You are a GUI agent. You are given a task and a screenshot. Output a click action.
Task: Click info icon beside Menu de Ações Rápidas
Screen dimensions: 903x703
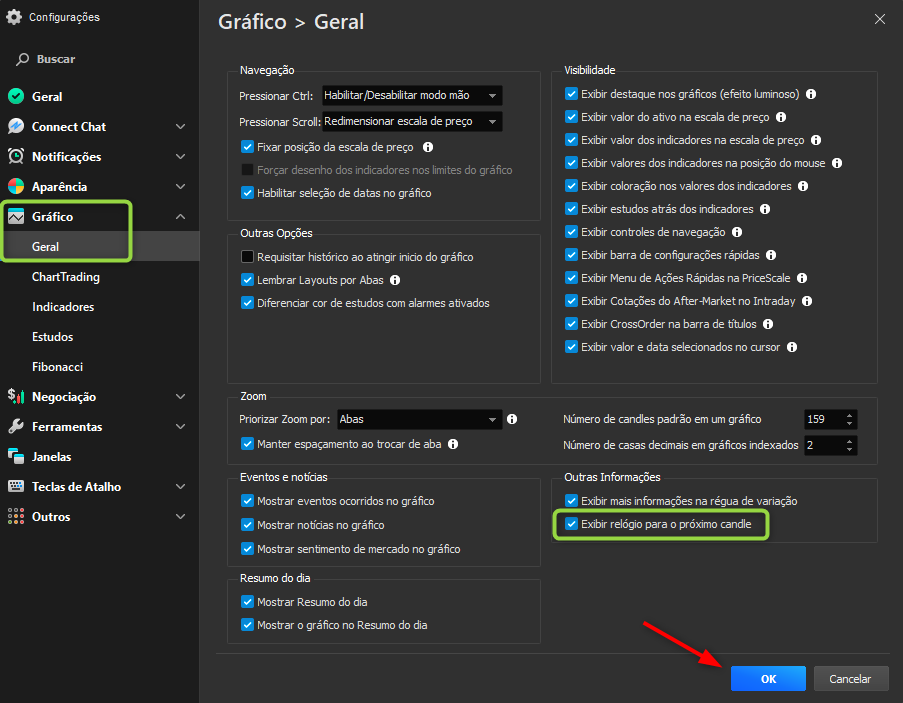click(802, 278)
